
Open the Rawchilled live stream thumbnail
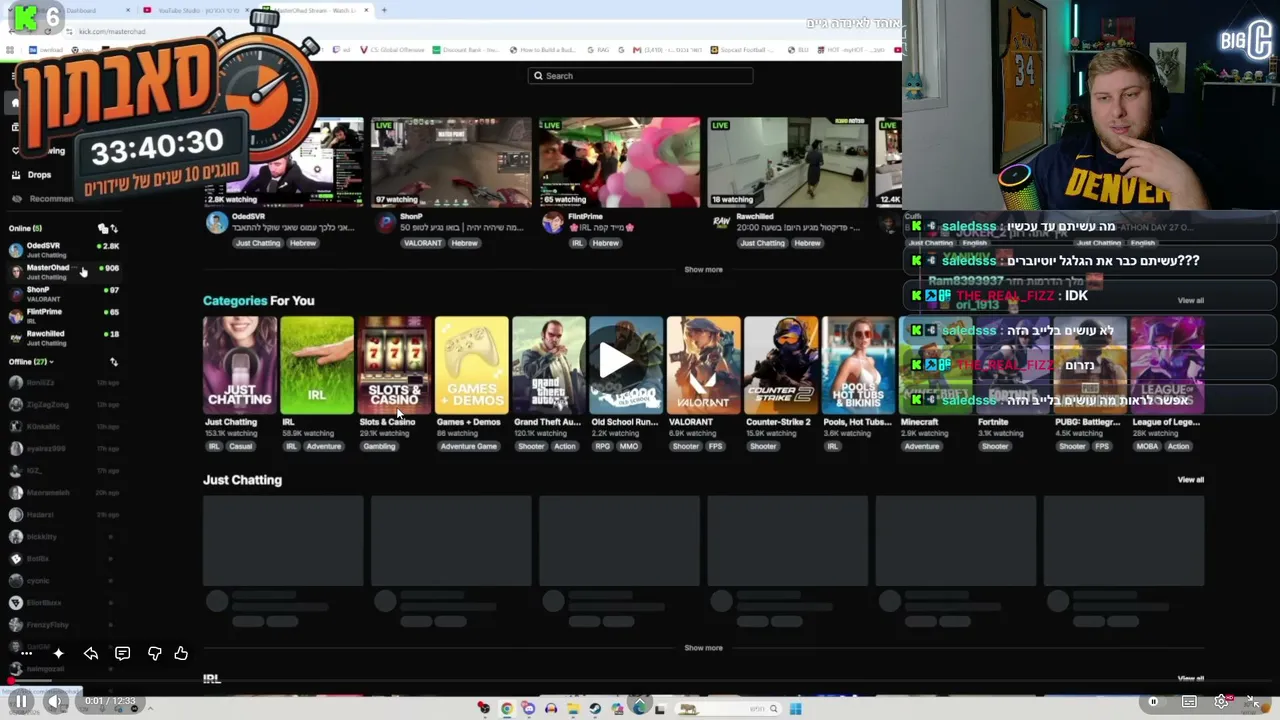pos(787,162)
